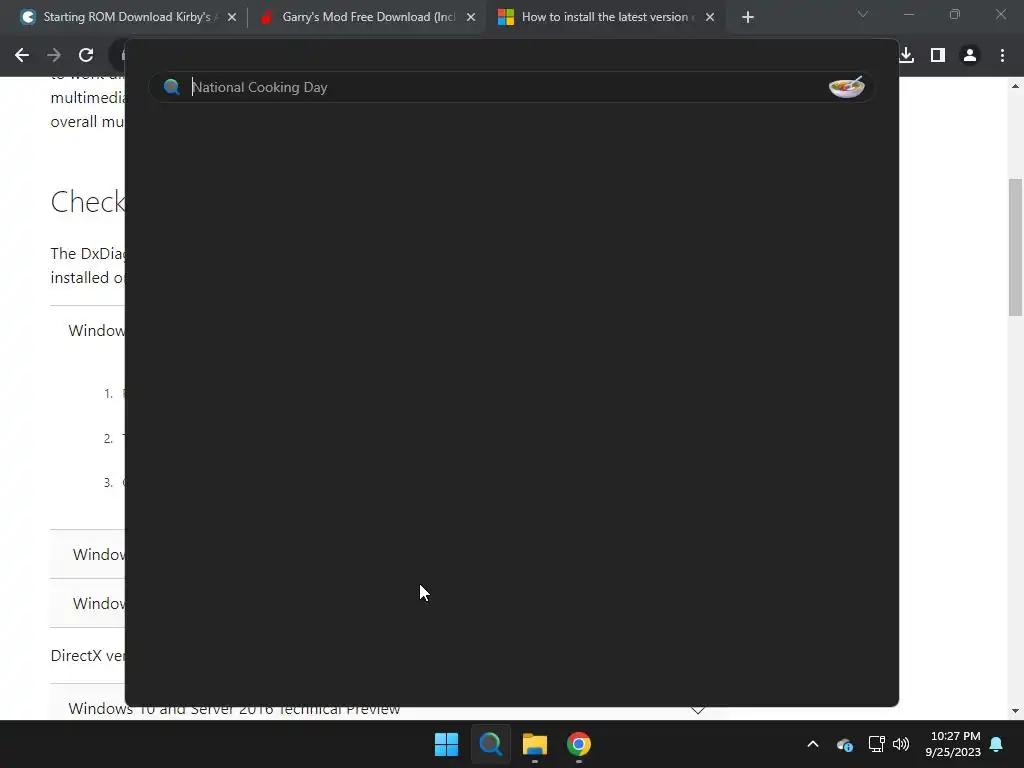The width and height of the screenshot is (1024, 768).
Task: Switch to Starting ROM Download Kirby's tab
Action: click(125, 17)
